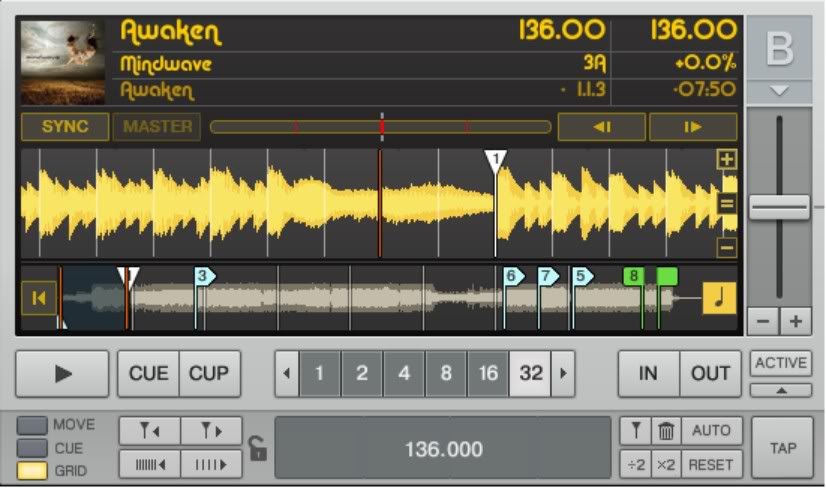
Task: Switch to the CUE panel tab
Action: pos(33,448)
